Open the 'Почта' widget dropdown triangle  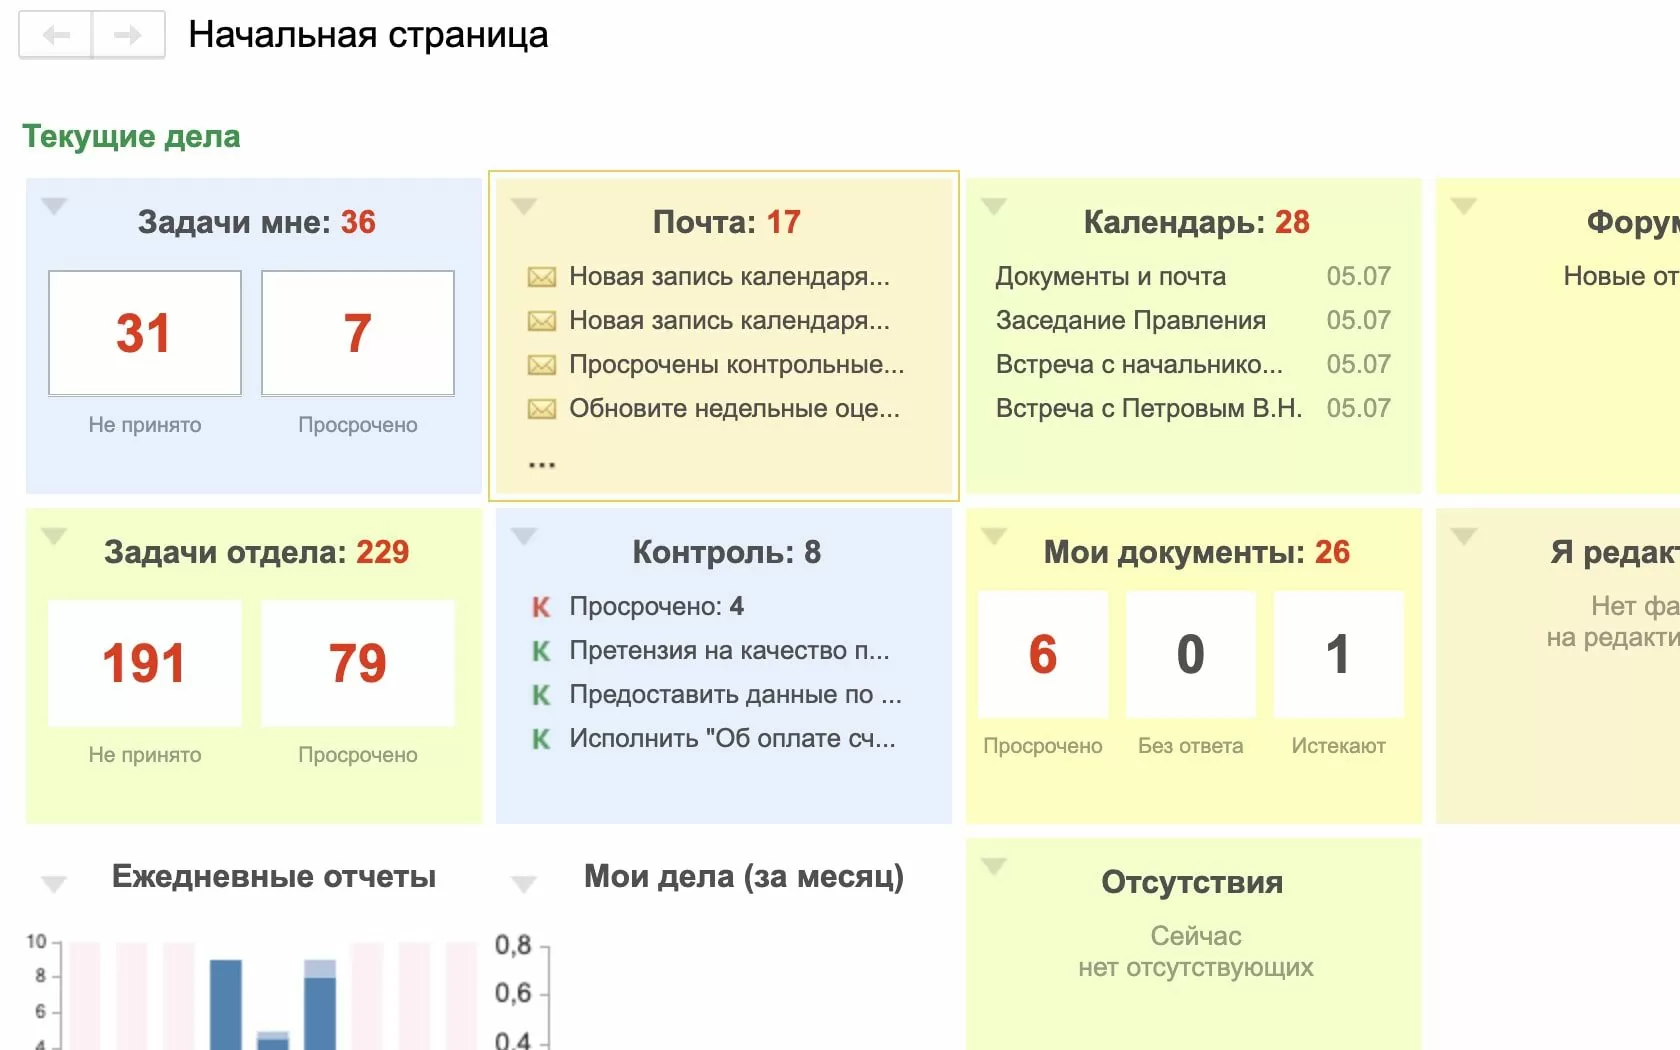524,206
